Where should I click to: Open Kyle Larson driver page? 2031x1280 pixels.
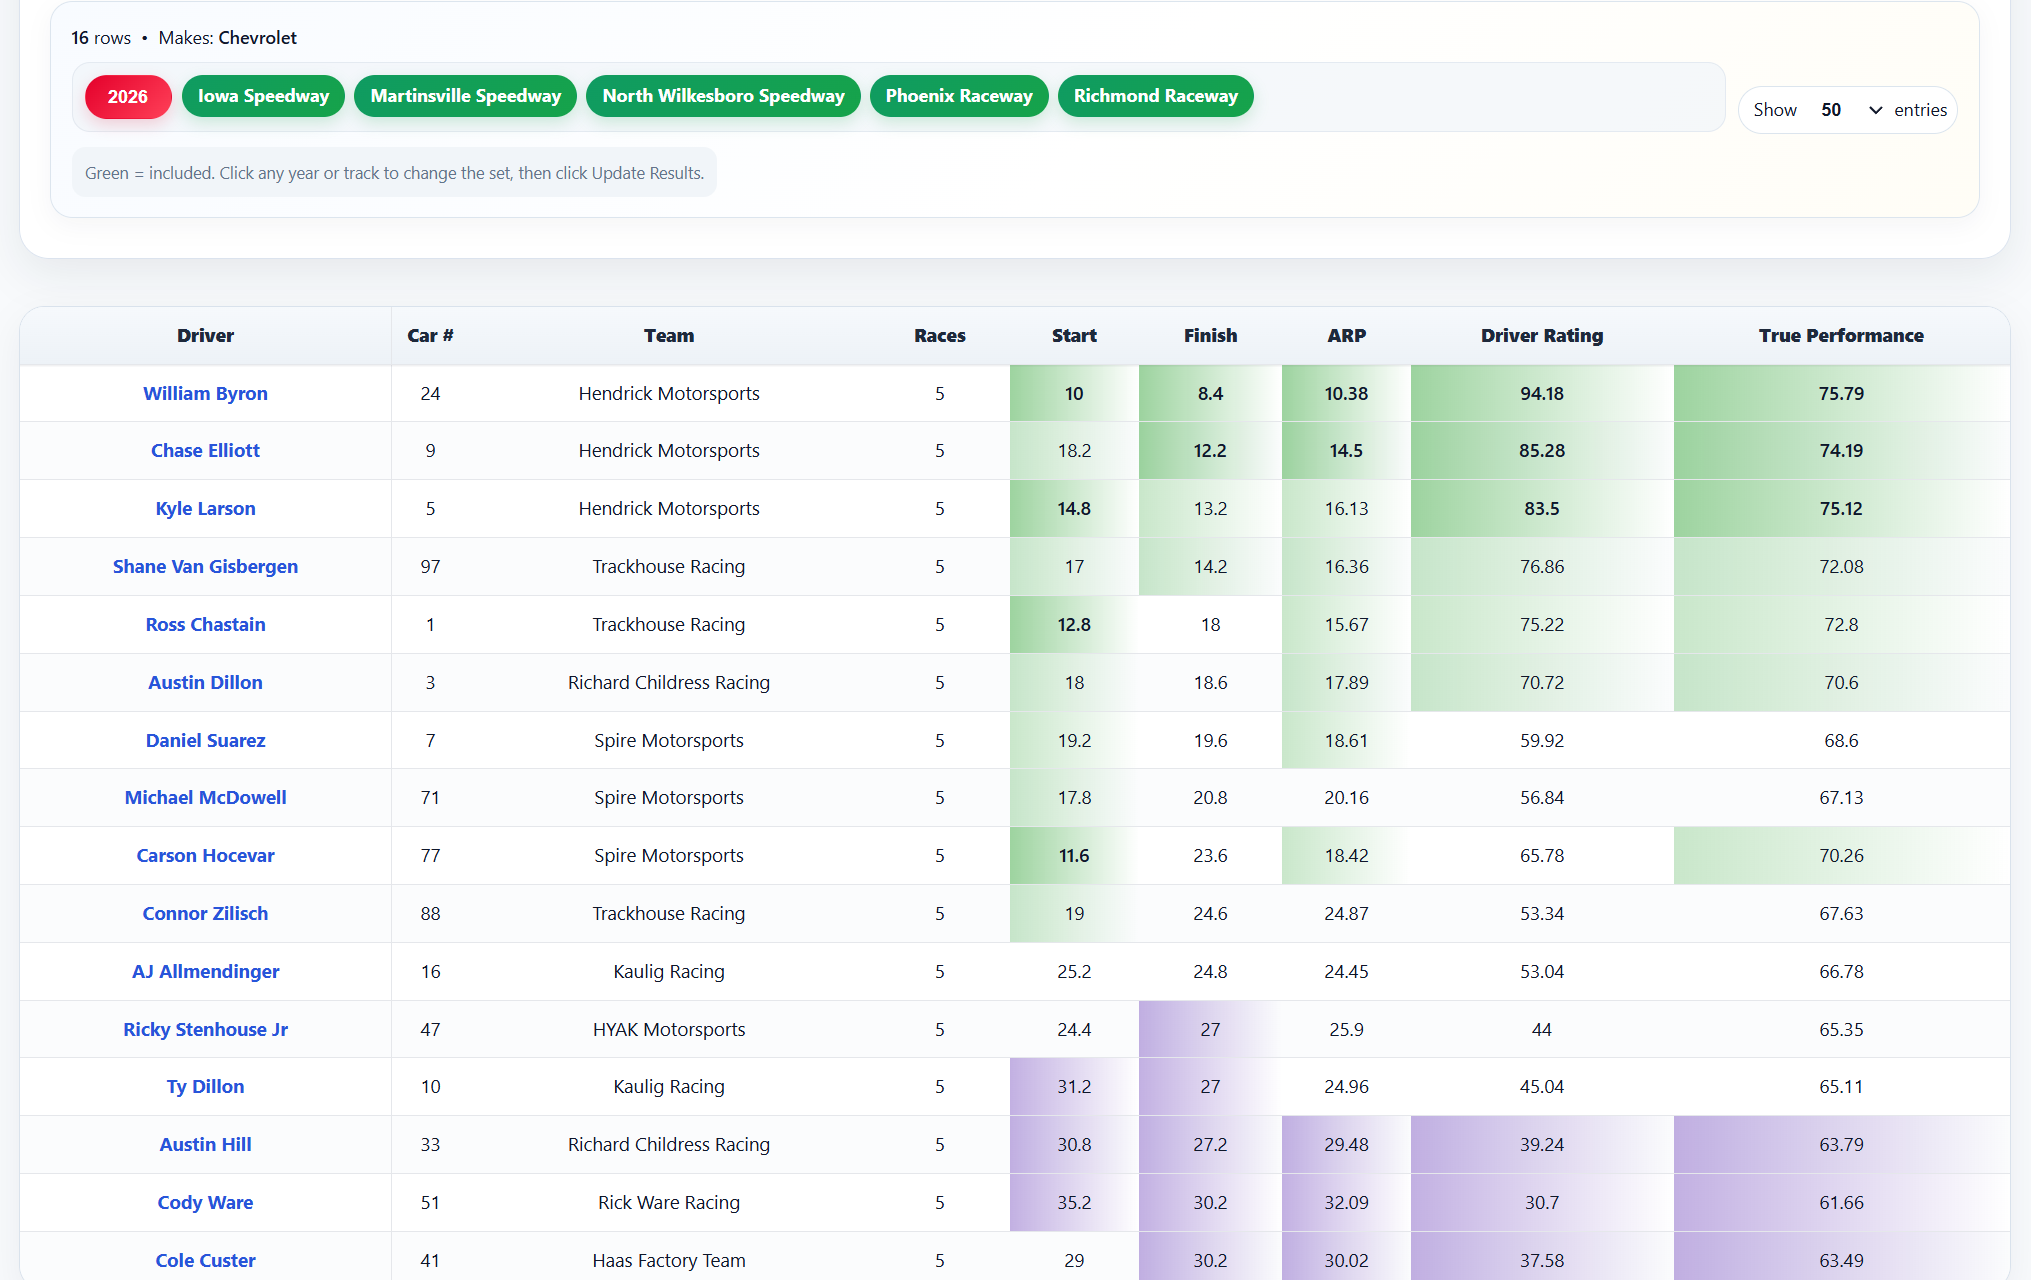coord(205,509)
